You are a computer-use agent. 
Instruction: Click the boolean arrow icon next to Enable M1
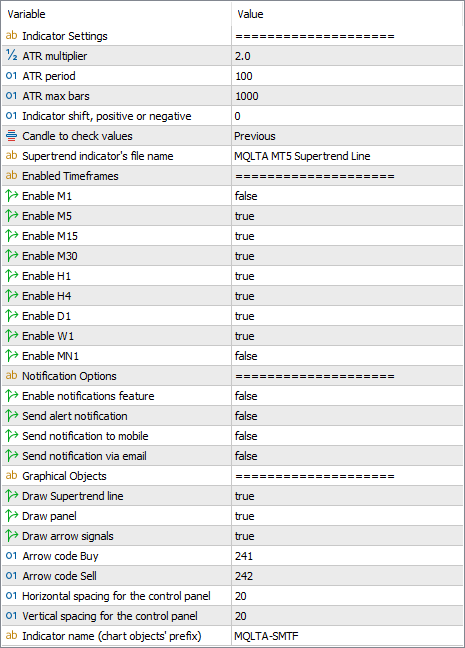tap(12, 195)
